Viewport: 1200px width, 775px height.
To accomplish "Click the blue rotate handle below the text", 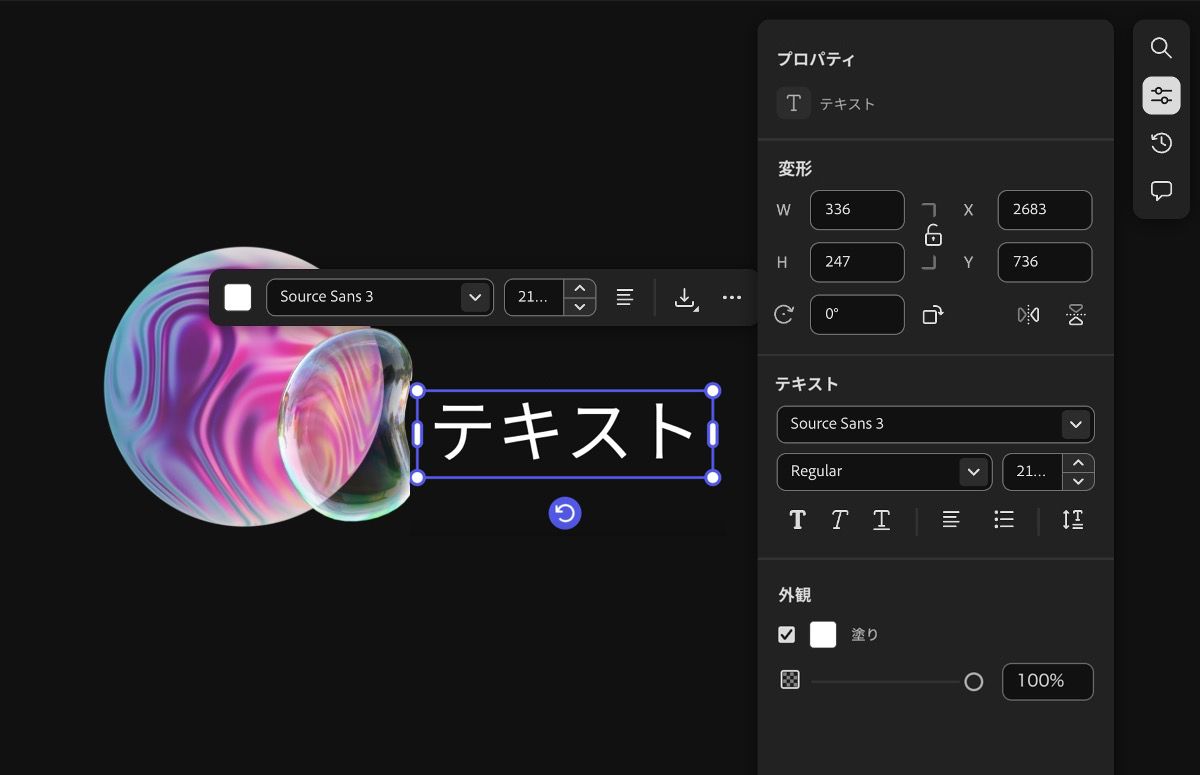I will (566, 512).
